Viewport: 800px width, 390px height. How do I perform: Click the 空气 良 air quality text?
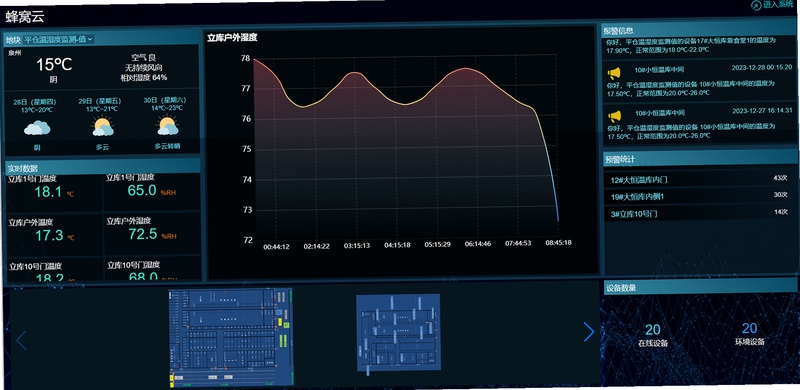click(x=144, y=57)
